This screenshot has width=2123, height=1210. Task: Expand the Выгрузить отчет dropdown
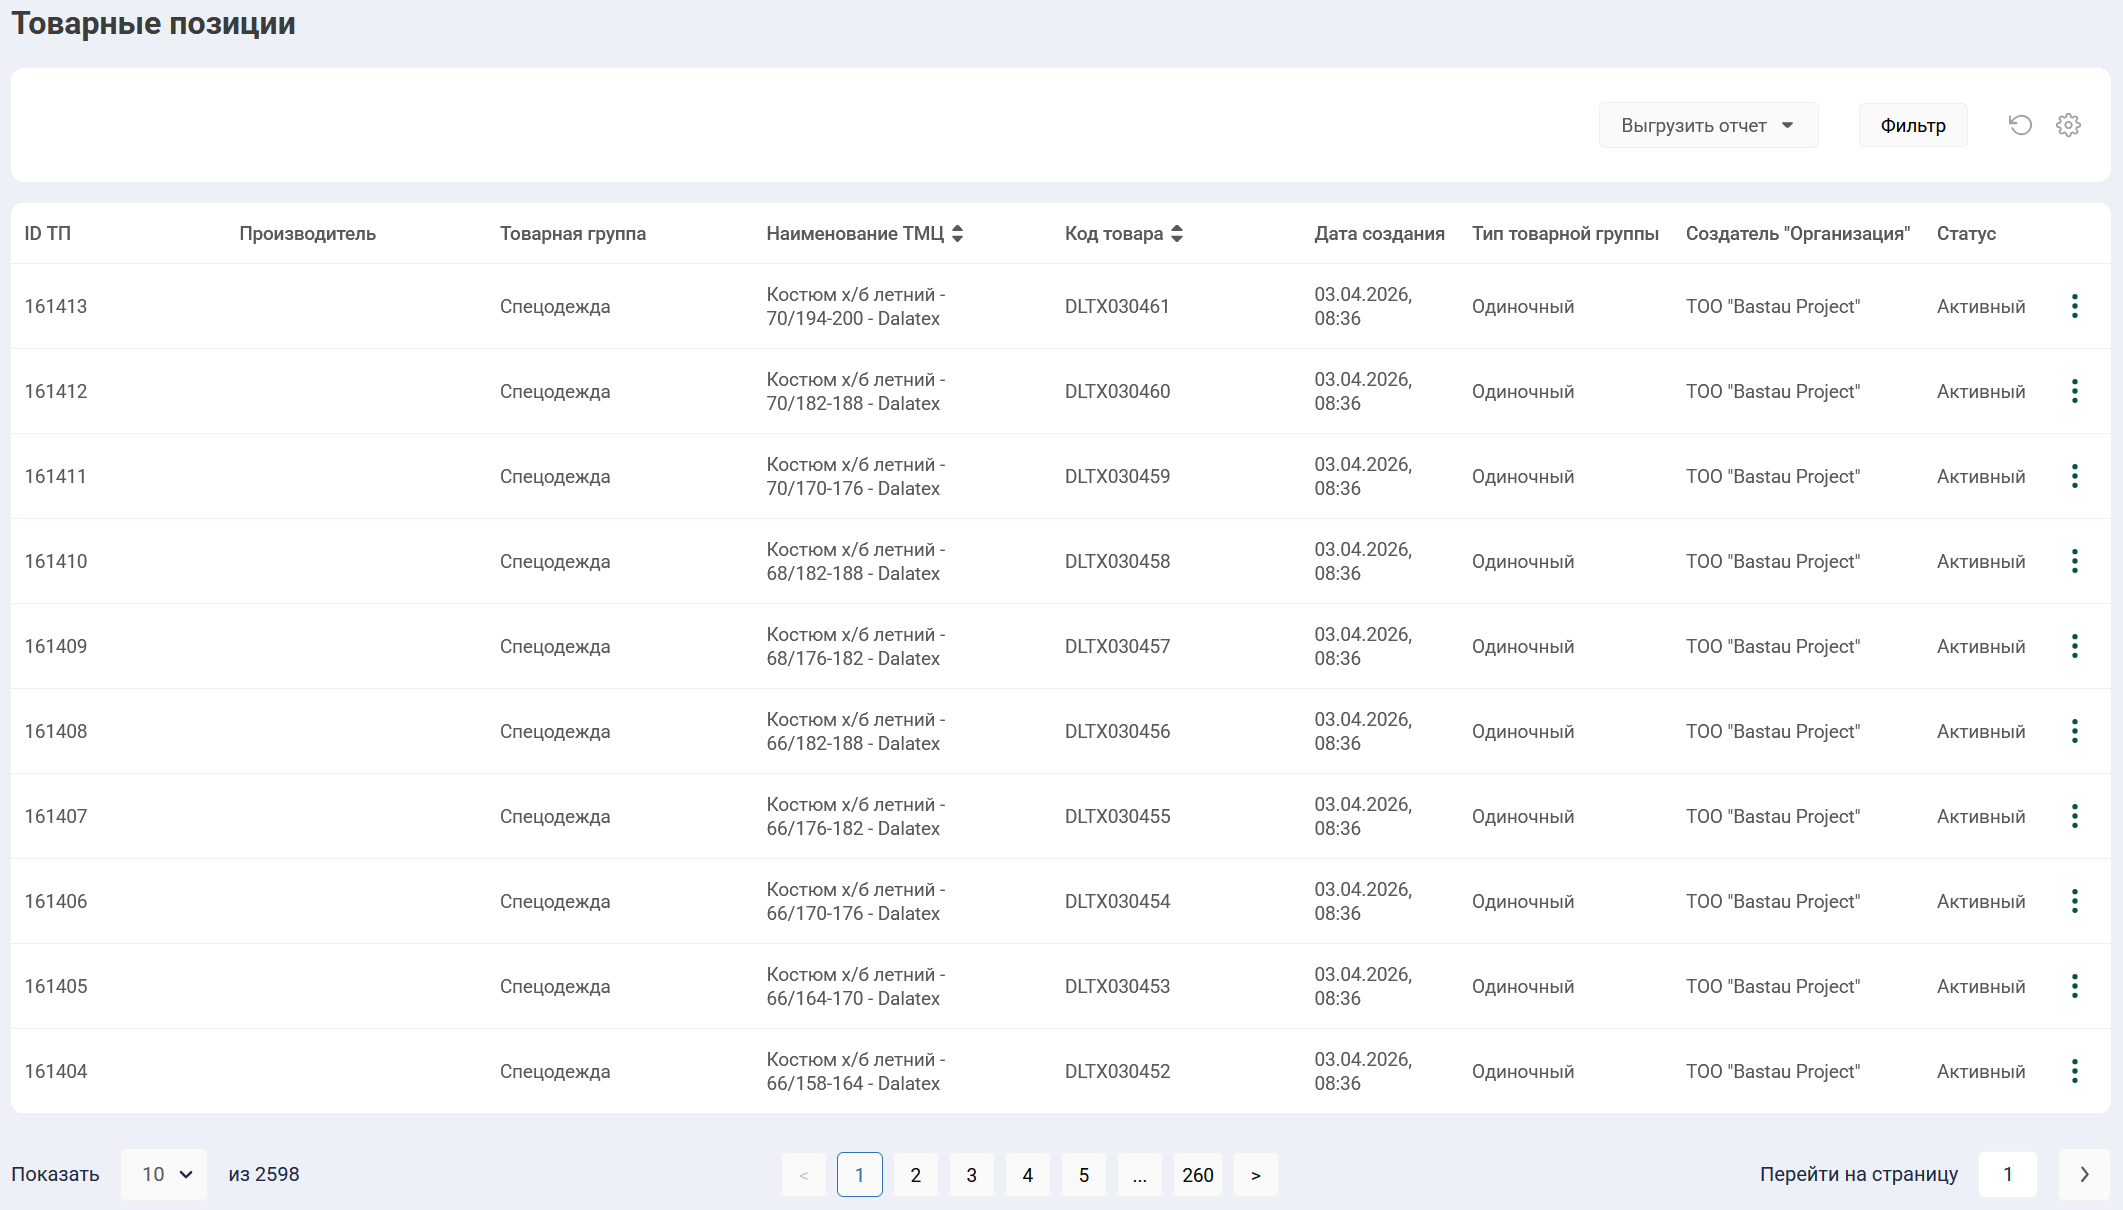(x=1707, y=125)
